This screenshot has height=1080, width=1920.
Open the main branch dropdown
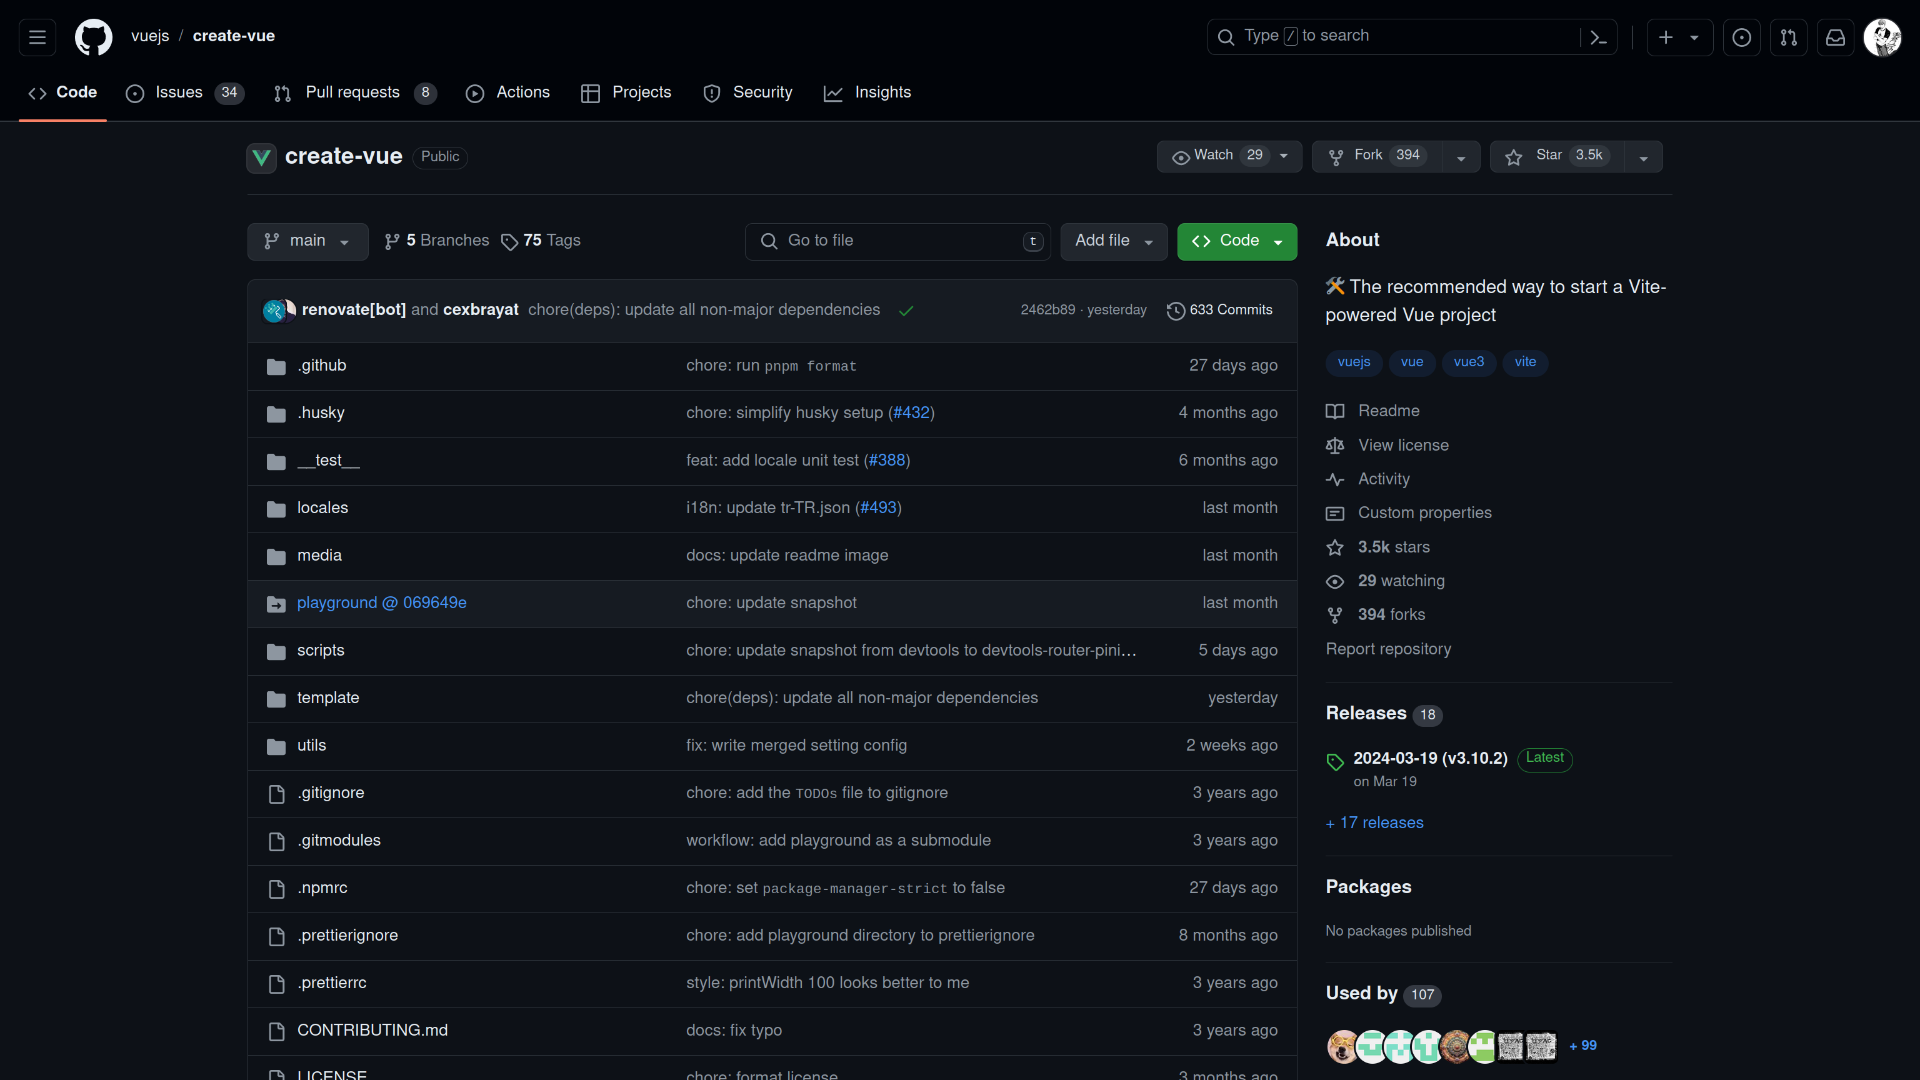[x=307, y=241]
